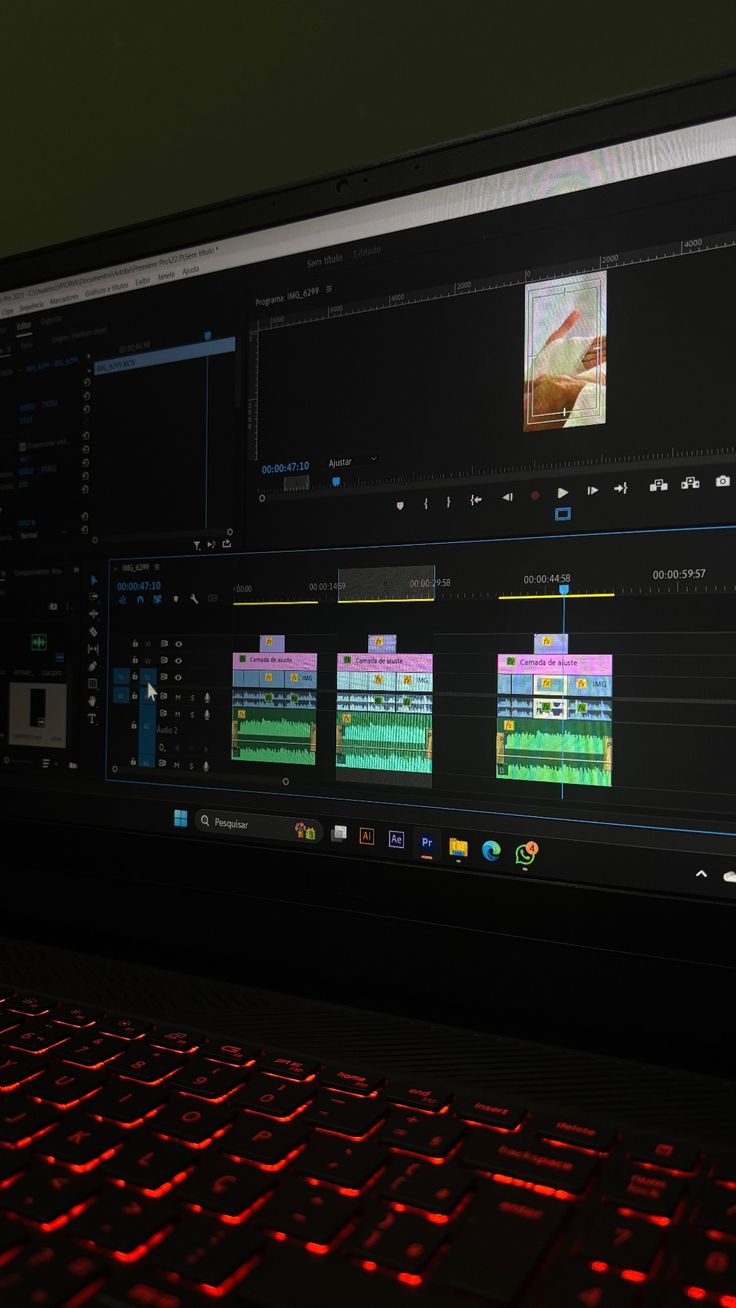
Task: Toggle lock on V1 track
Action: [x=134, y=677]
